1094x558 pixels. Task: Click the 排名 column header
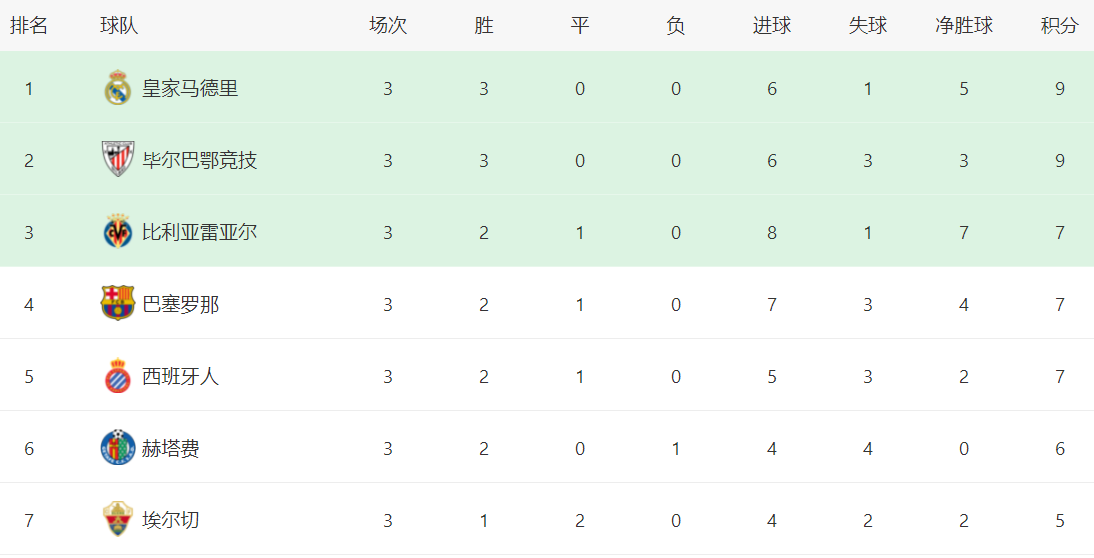pos(29,26)
